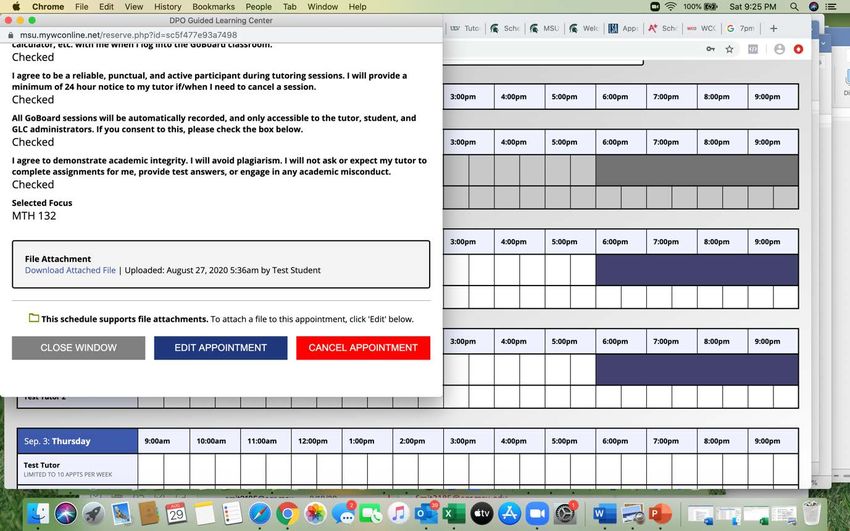Open Excel icon in the dock
The image size is (850, 531).
pyautogui.click(x=454, y=514)
